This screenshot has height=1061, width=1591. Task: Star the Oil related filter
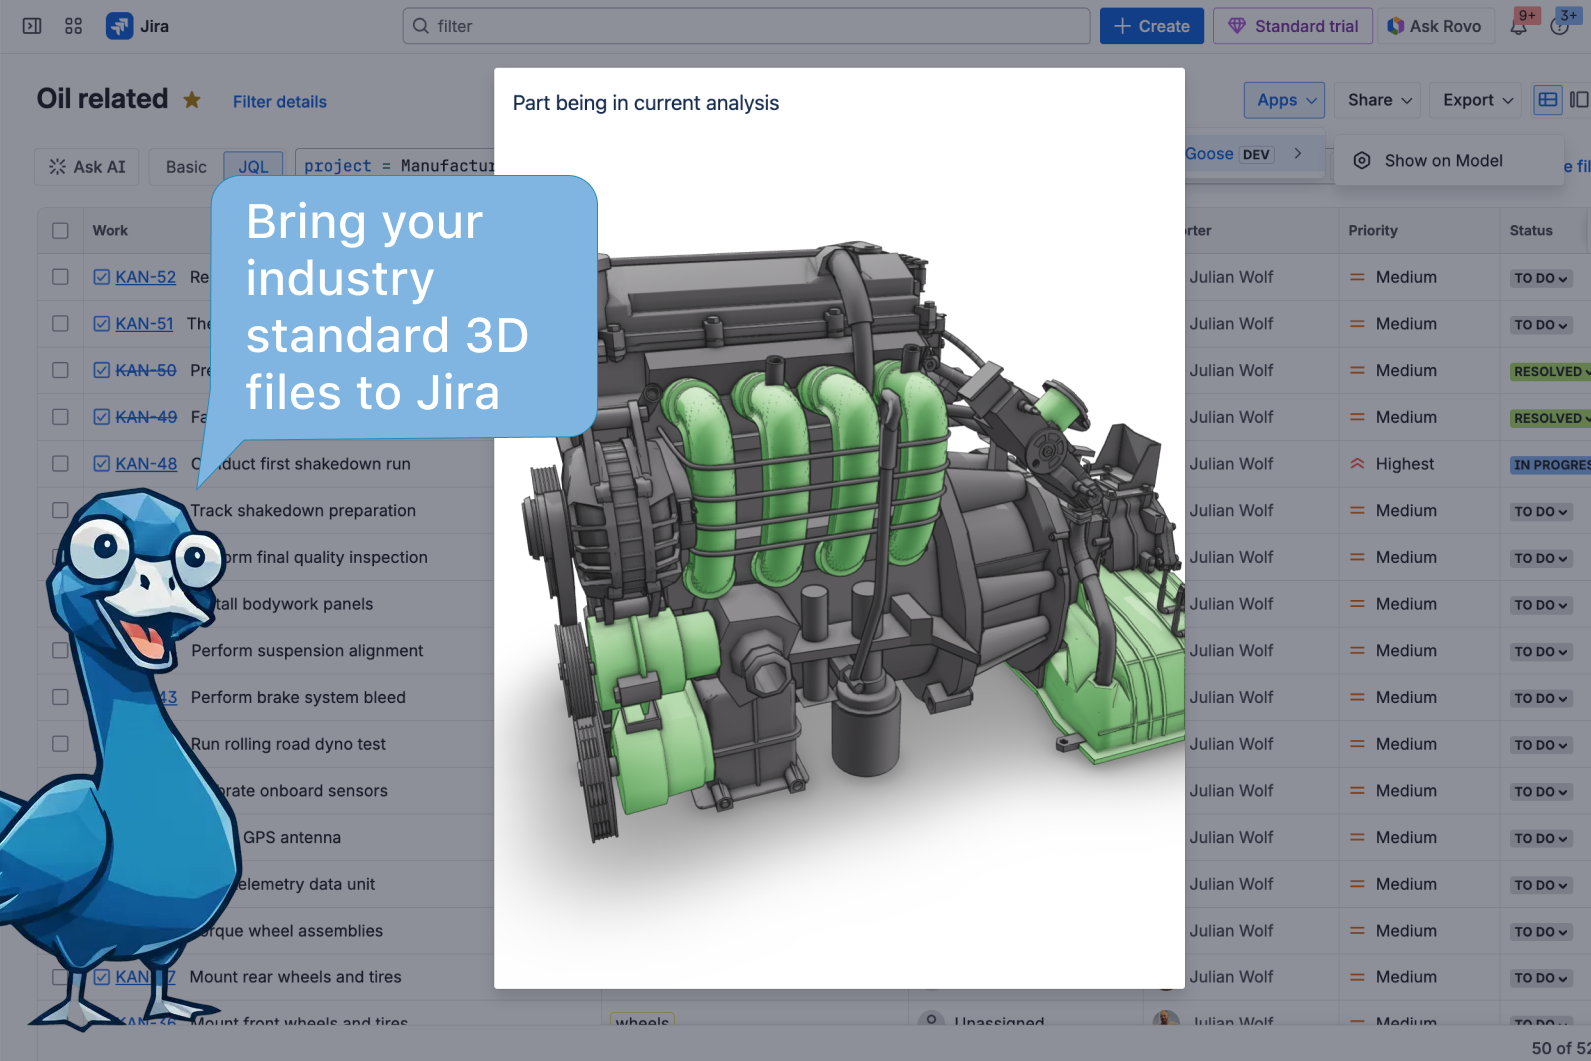[192, 100]
